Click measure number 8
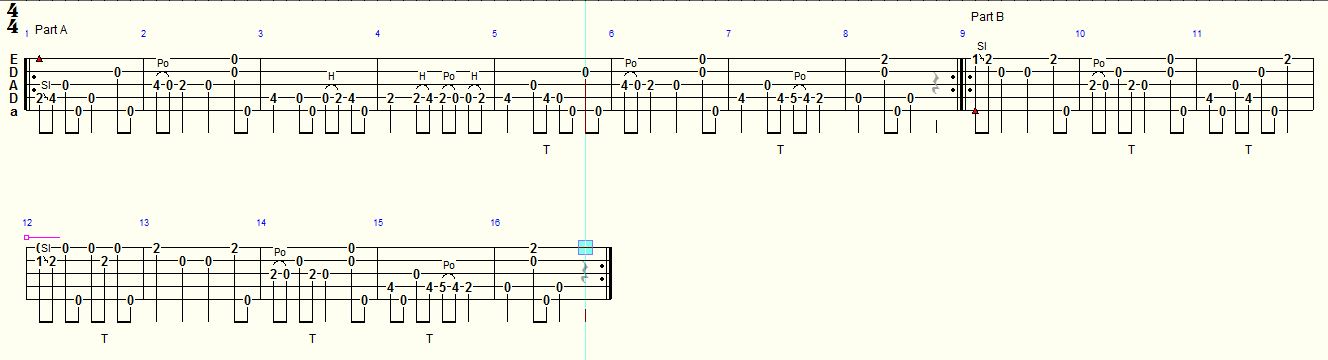Viewport: 1328px width, 360px height. coord(845,34)
